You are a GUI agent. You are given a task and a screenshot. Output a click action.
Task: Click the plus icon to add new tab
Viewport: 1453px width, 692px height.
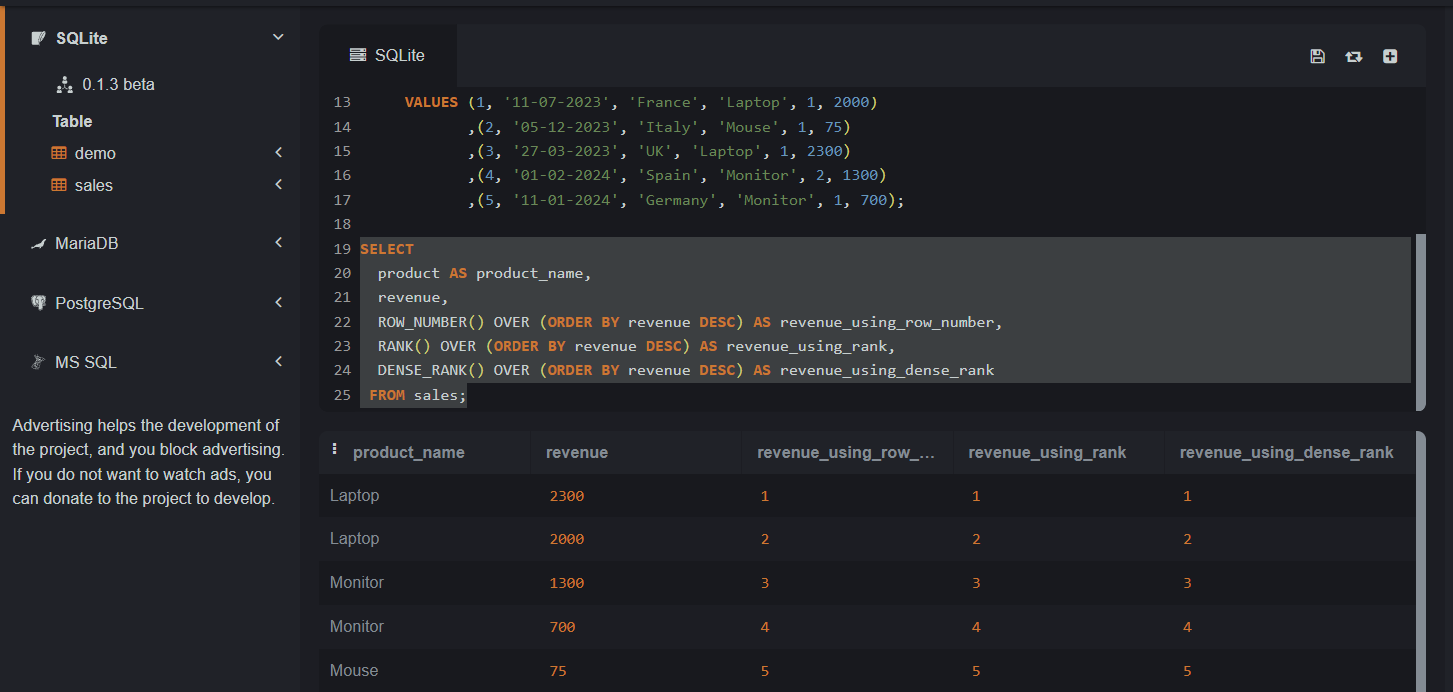pos(1390,56)
